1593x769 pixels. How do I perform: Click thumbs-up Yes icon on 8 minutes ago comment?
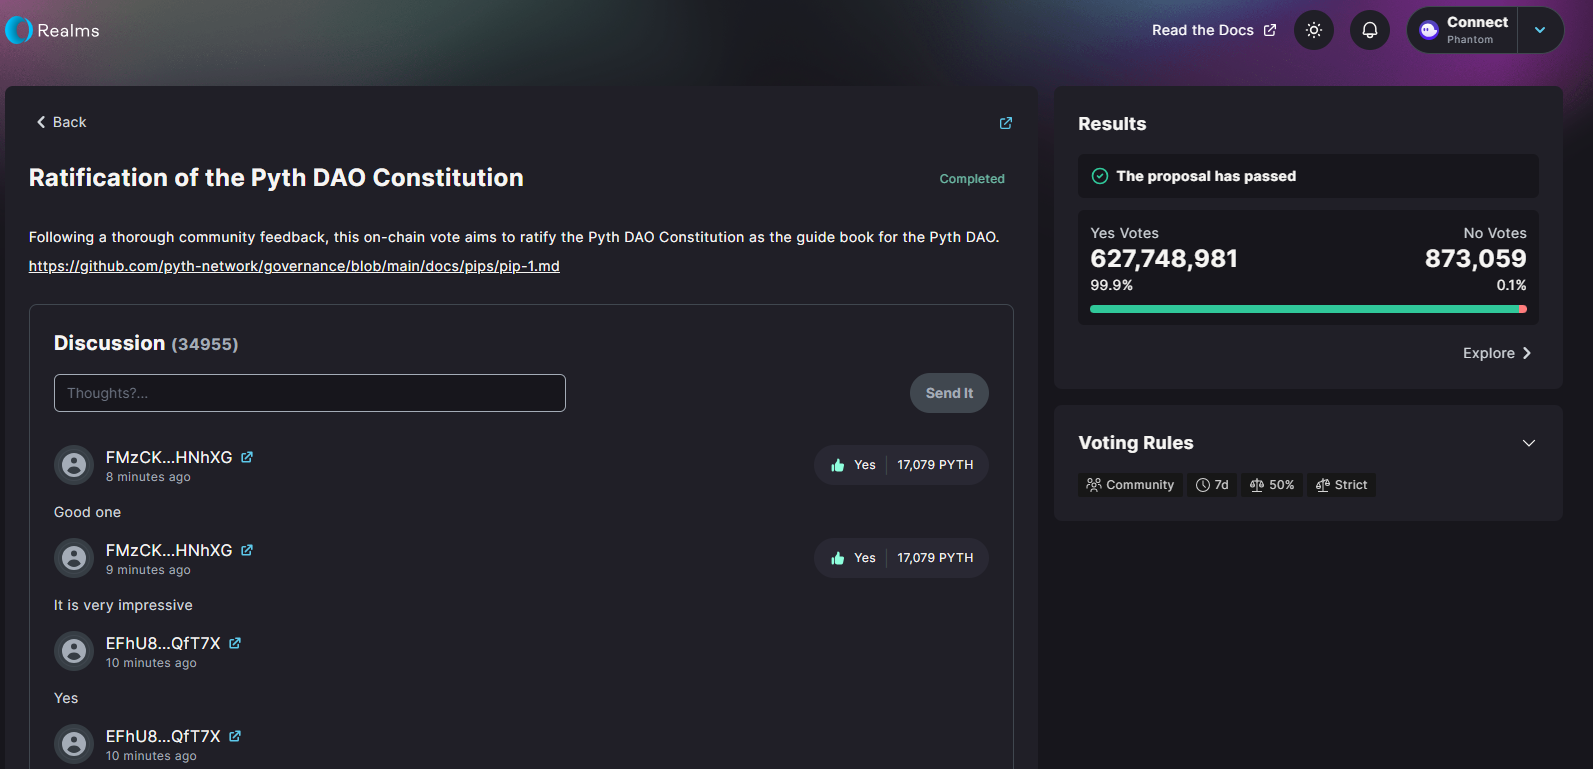click(x=838, y=465)
